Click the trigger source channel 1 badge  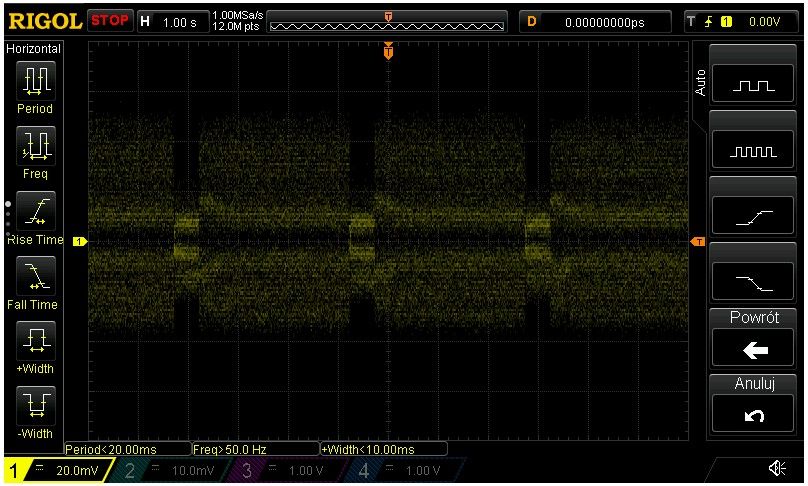tap(727, 22)
